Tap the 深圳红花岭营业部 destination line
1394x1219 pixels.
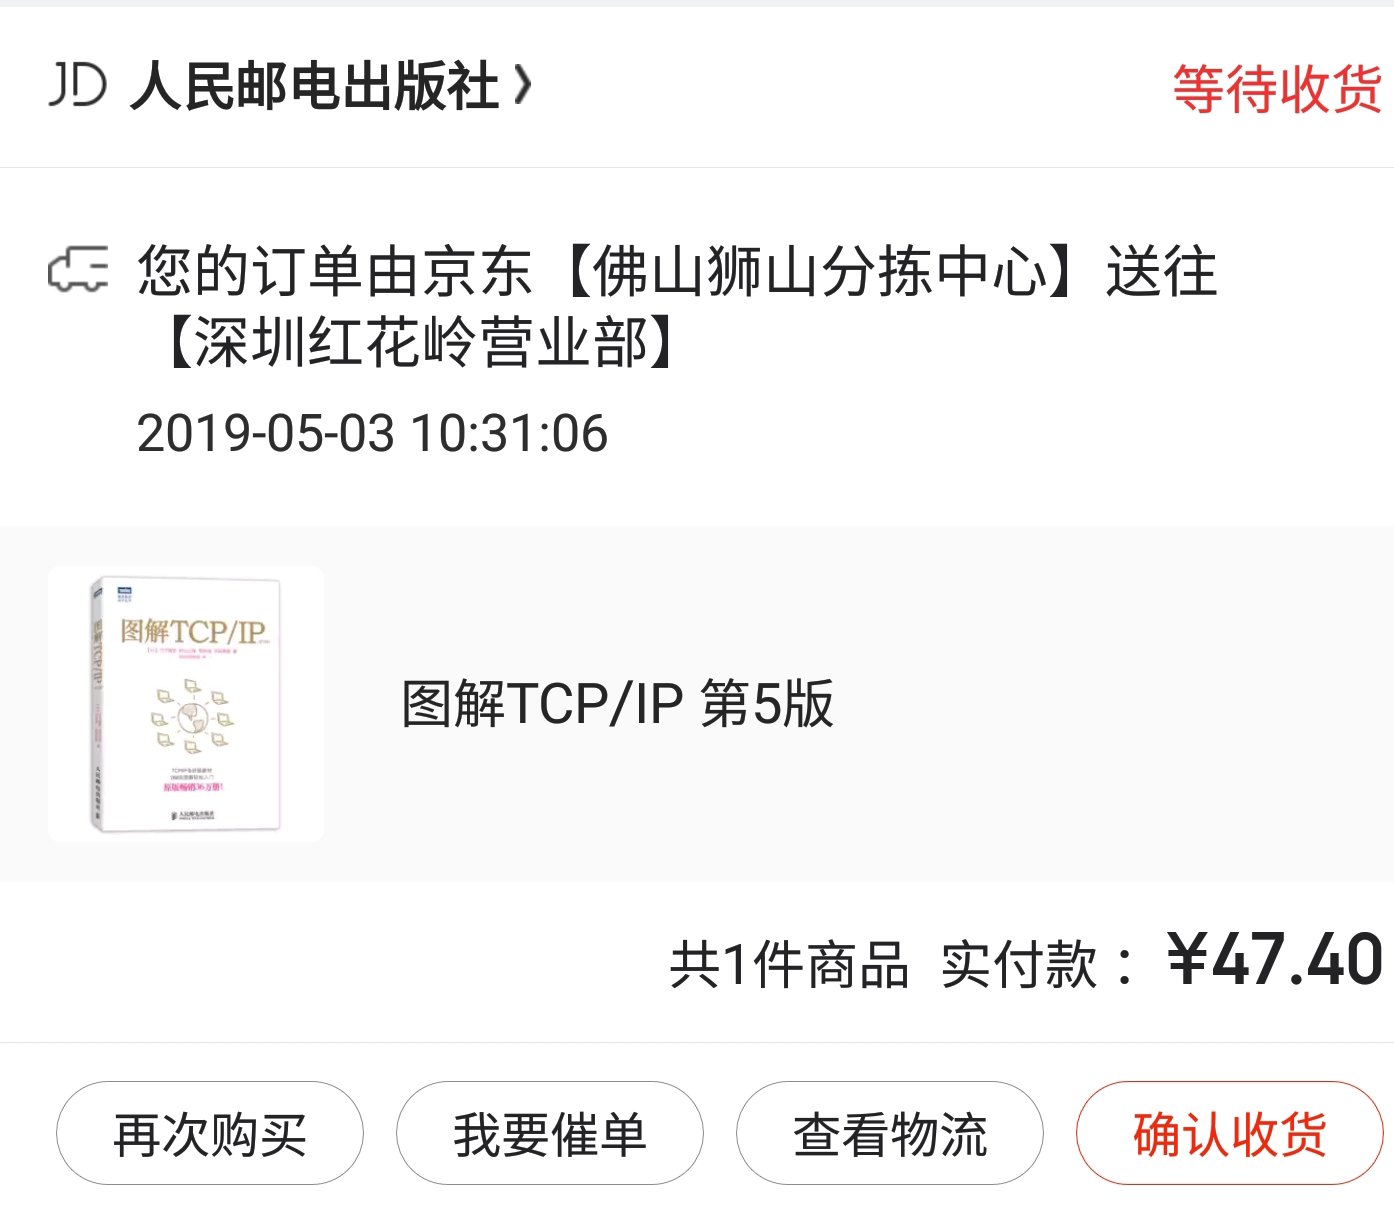coord(418,343)
